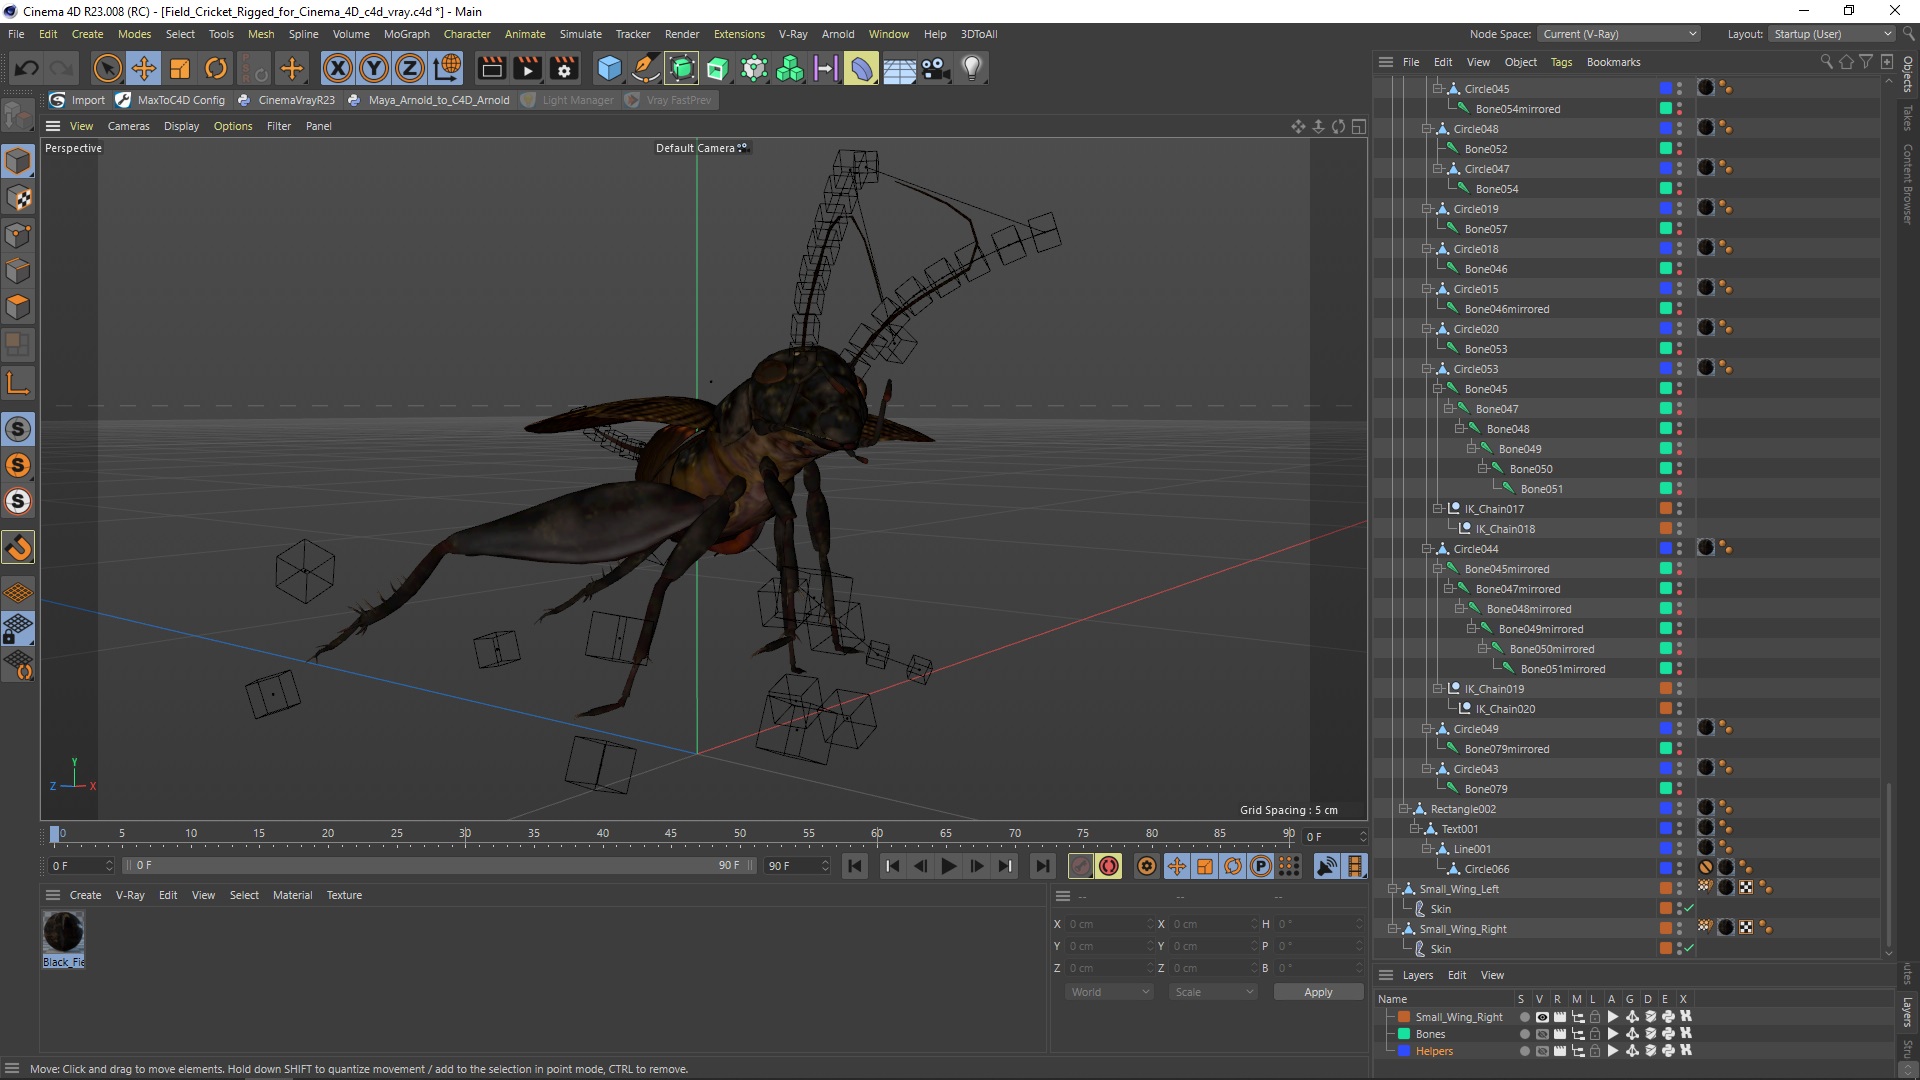Collapse the Rectangle002 tree node
1920x1080 pixels.
tap(1404, 809)
